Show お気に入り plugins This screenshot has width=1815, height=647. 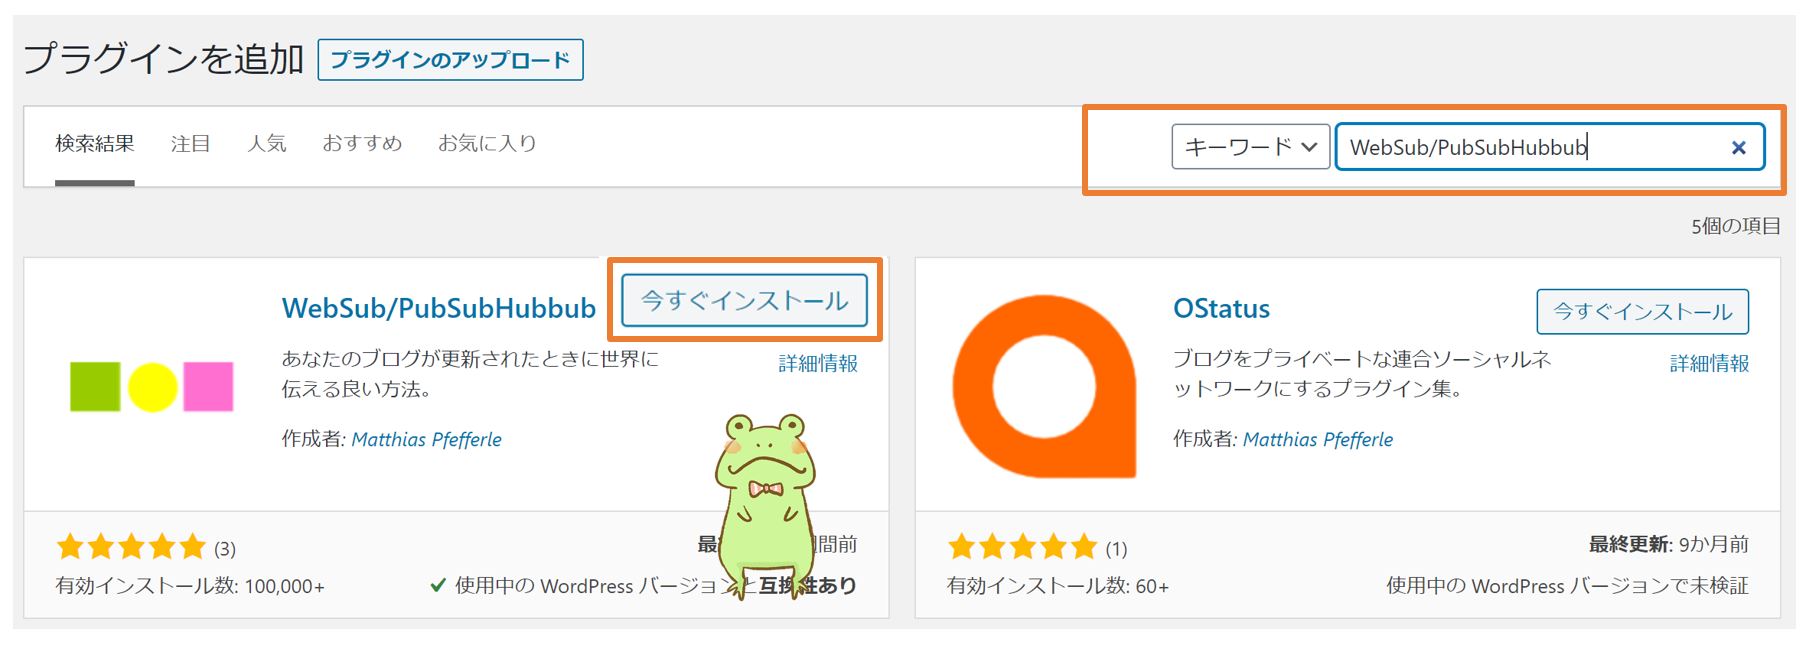[x=487, y=143]
